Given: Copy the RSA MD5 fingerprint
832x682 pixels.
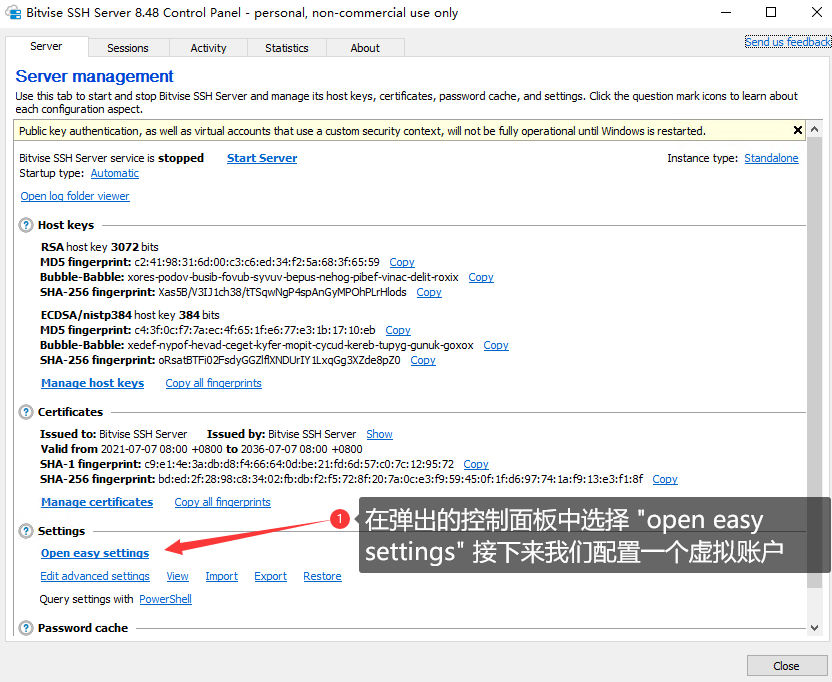Looking at the screenshot, I should (402, 262).
